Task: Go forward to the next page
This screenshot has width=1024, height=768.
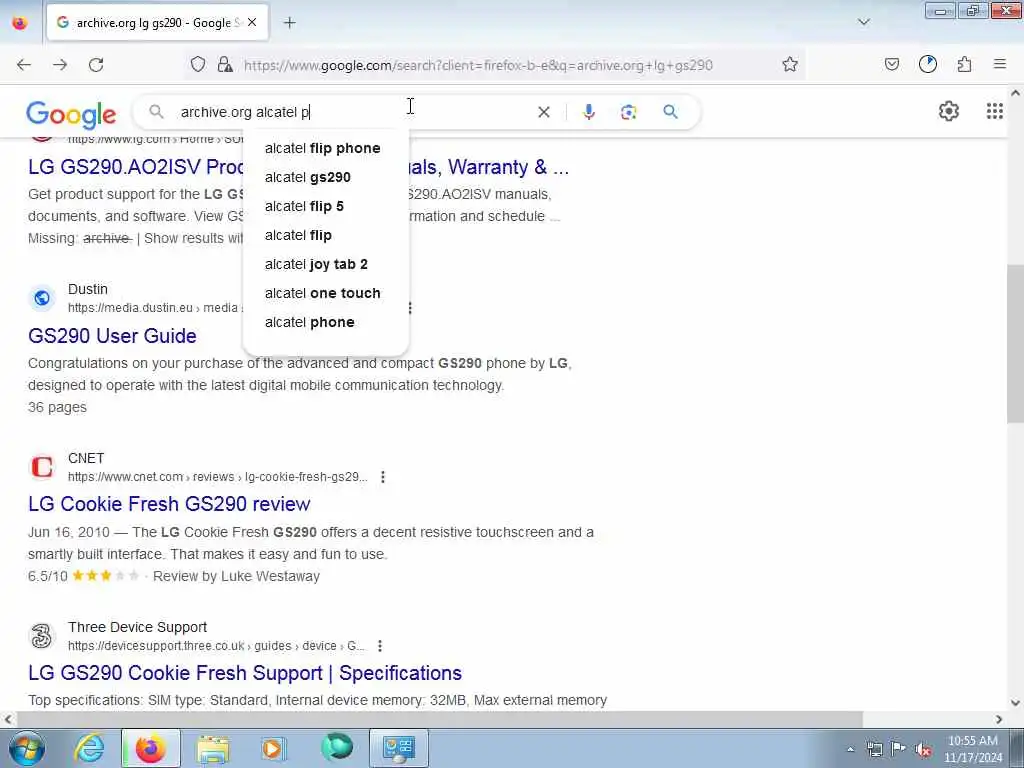Action: (x=60, y=65)
